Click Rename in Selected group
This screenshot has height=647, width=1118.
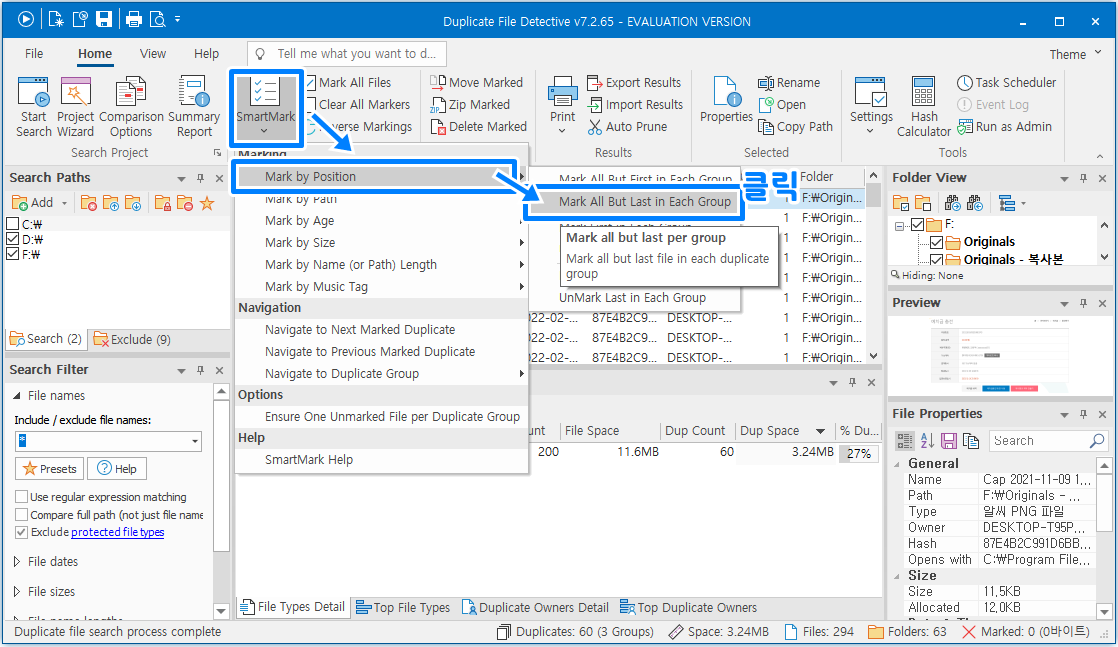[789, 82]
